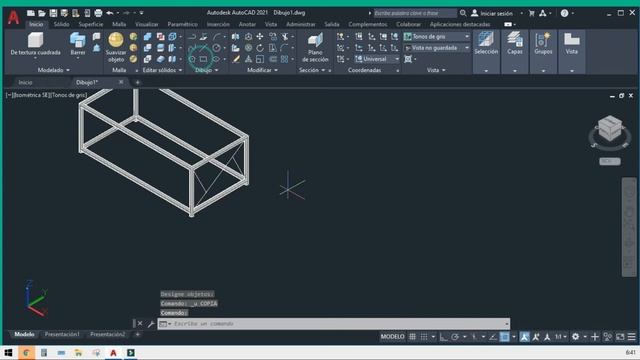Select the De textura cuadrada box tool
This screenshot has width=640, height=360.
click(x=35, y=44)
